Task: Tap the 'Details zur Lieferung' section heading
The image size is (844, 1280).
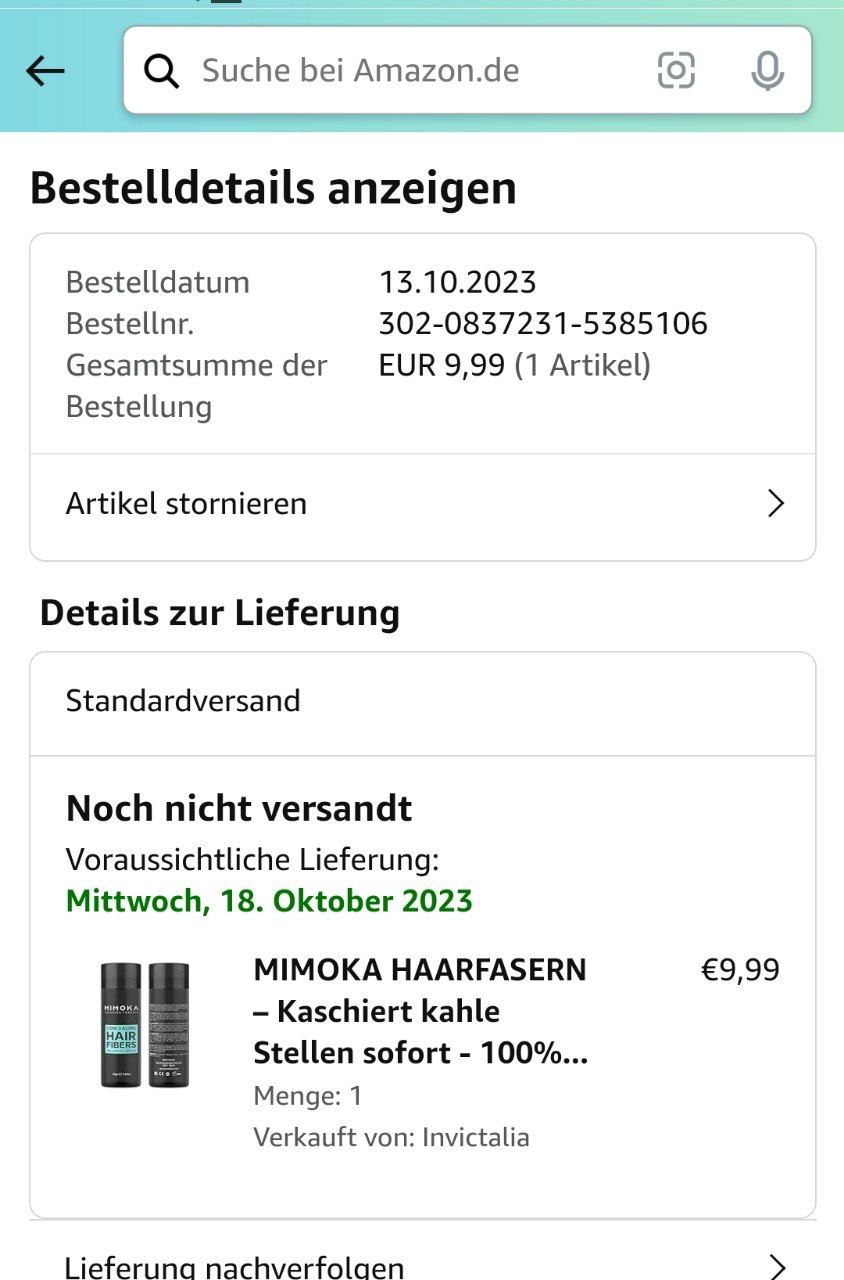Action: (x=220, y=612)
